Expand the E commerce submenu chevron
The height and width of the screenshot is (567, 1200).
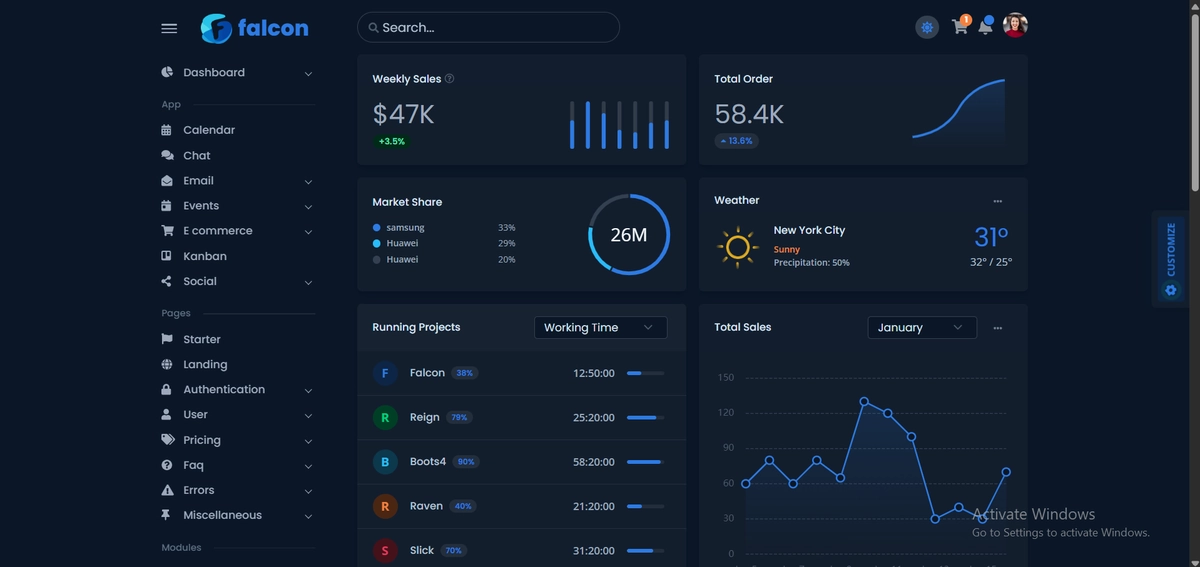coord(308,232)
